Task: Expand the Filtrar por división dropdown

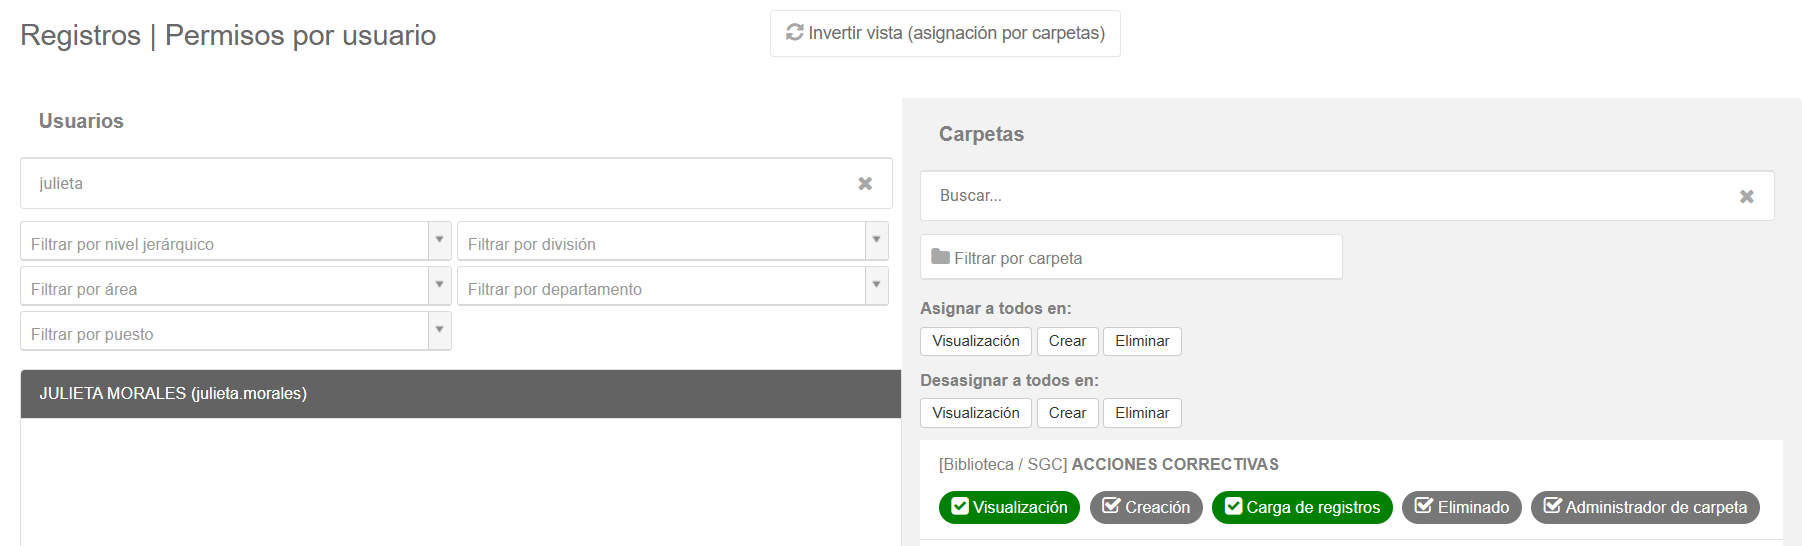Action: coord(876,241)
